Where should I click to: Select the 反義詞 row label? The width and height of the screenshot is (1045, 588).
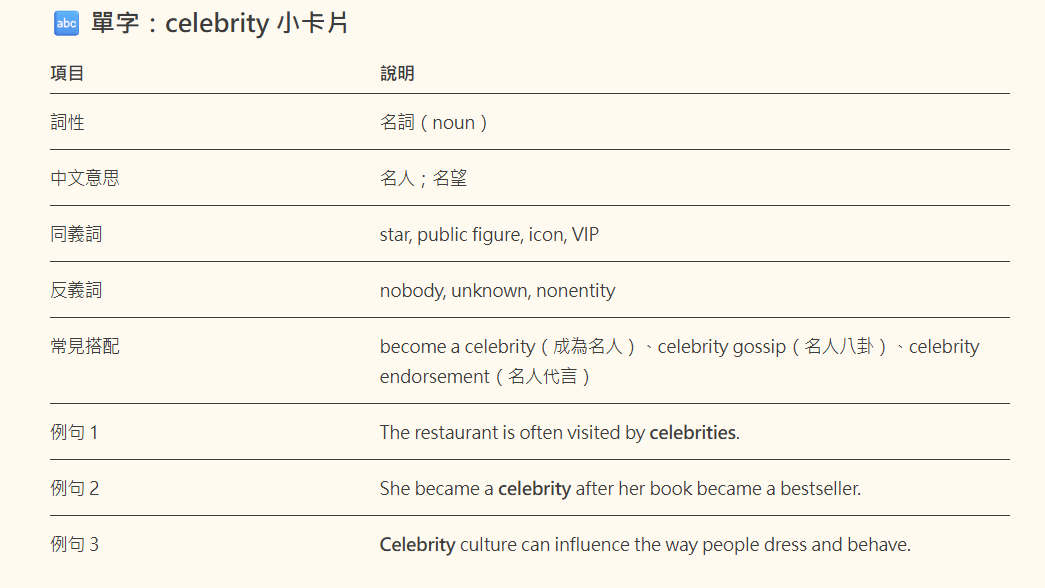coord(76,291)
